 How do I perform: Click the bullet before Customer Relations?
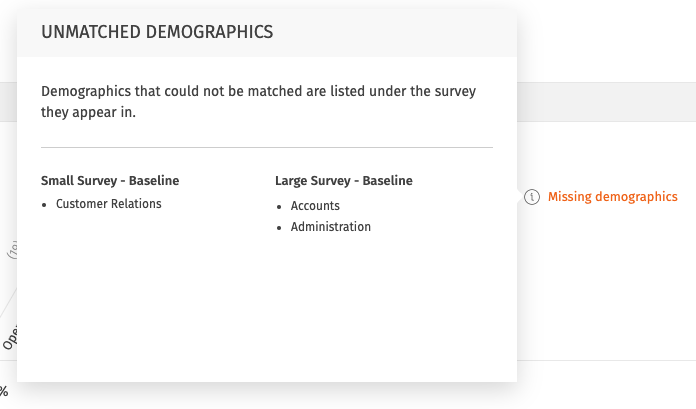point(46,205)
